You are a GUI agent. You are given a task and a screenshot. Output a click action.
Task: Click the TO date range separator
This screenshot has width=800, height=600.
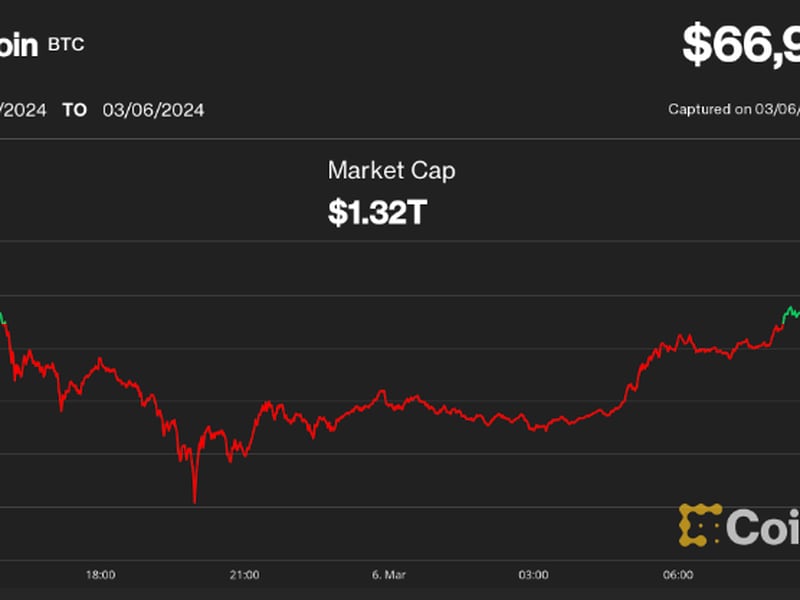click(x=75, y=110)
